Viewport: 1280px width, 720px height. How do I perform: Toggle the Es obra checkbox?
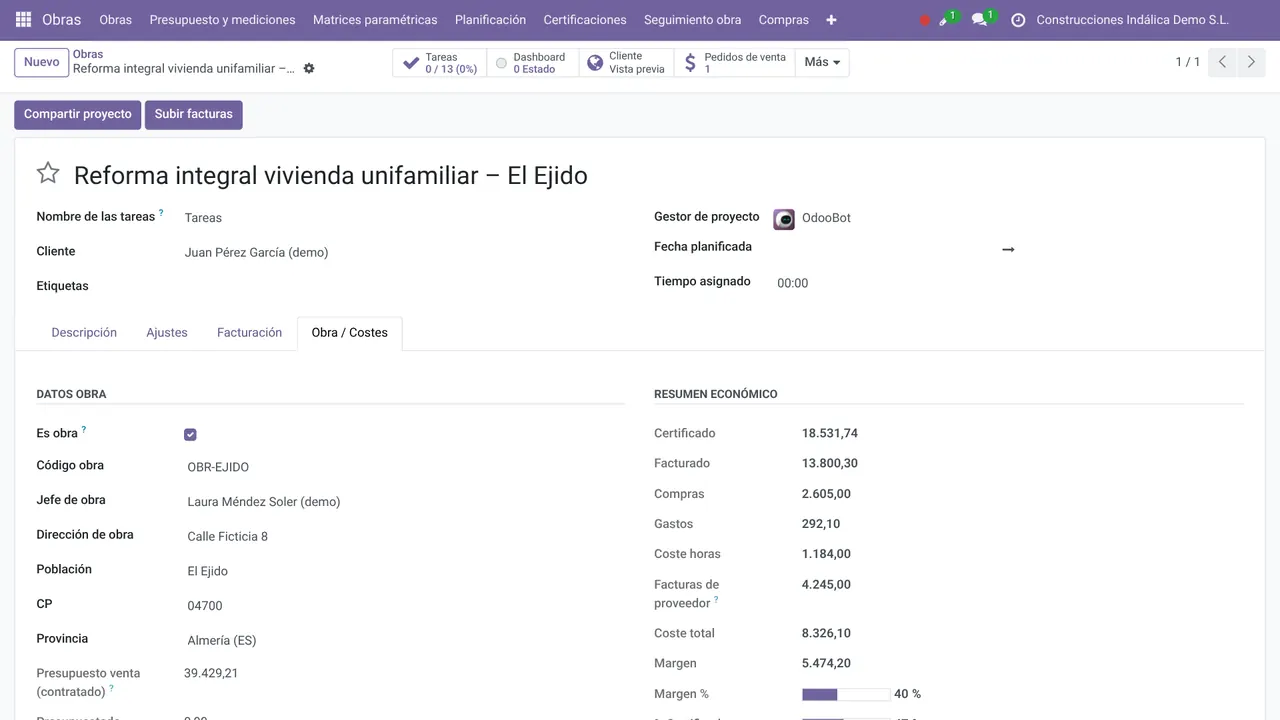tap(190, 434)
